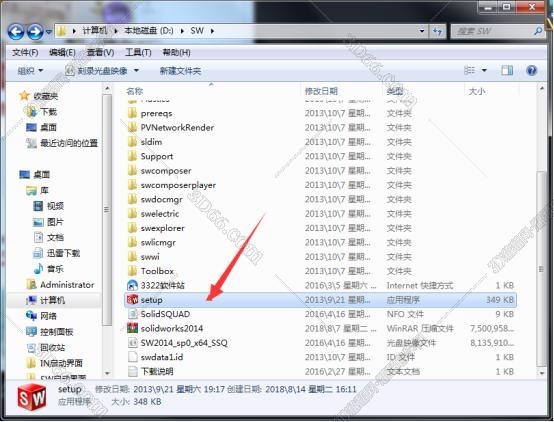Open the recent locations dropdown beside navigation arrows

(x=49, y=32)
